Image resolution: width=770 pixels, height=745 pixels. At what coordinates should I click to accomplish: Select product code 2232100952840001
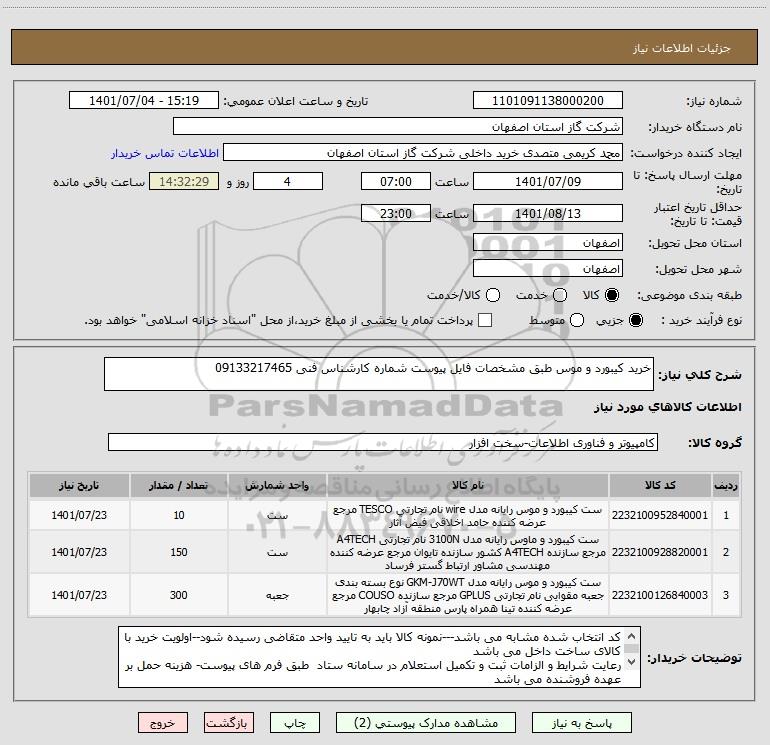click(x=660, y=515)
